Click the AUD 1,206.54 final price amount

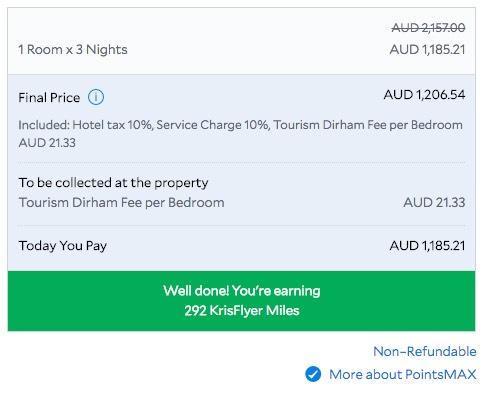[x=424, y=95]
